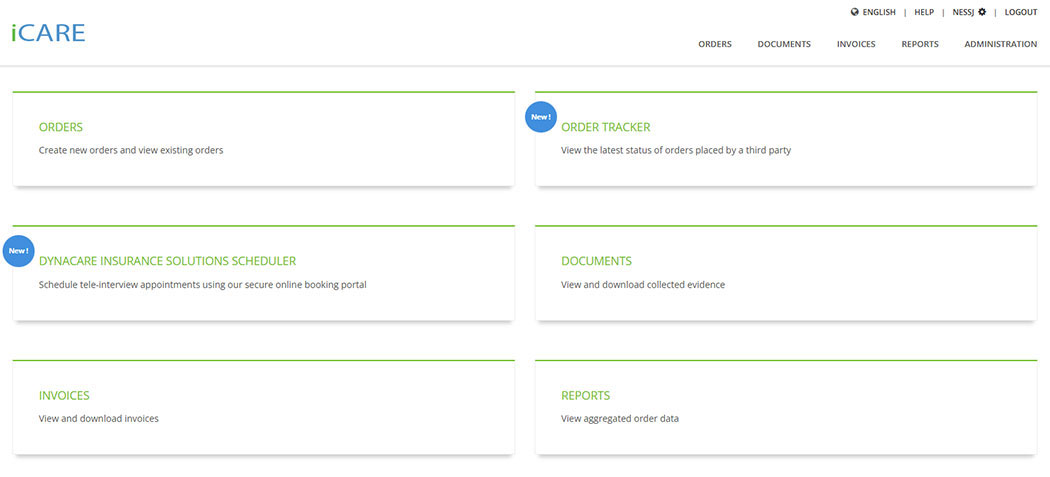Select the INVOICES card to view invoices
The height and width of the screenshot is (477, 1050).
63,395
